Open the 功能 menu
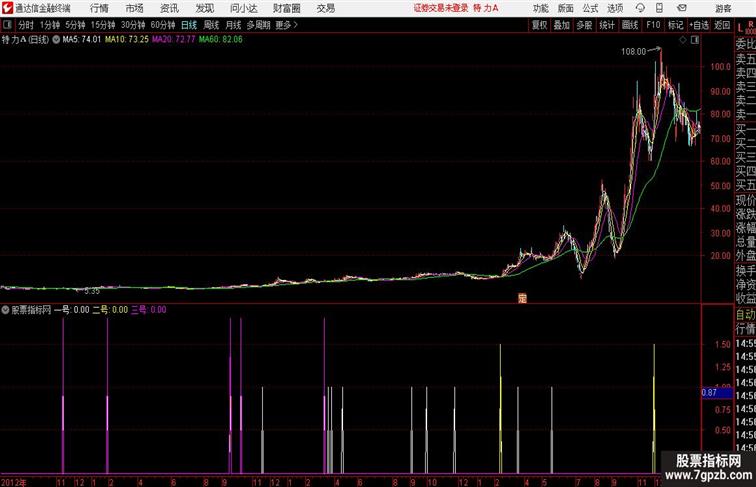Viewport: 756px width, 487px height. 540,8
